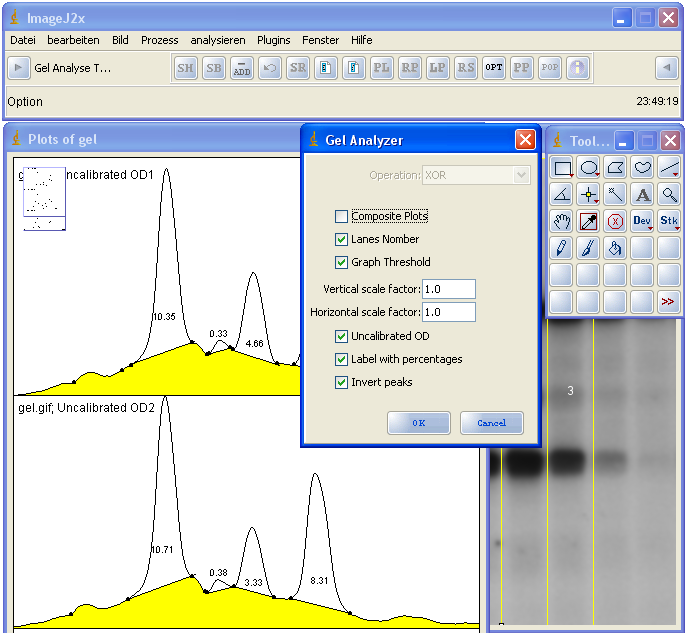This screenshot has width=685, height=633.
Task: Open the Hilfe menu
Action: (x=362, y=40)
